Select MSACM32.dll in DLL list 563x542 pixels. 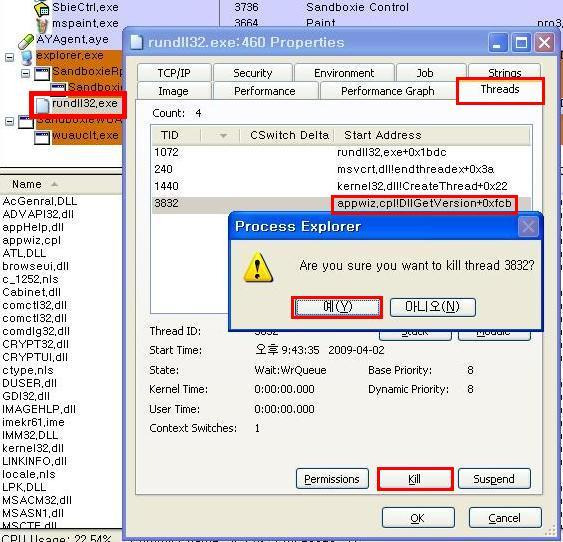pyautogui.click(x=37, y=500)
